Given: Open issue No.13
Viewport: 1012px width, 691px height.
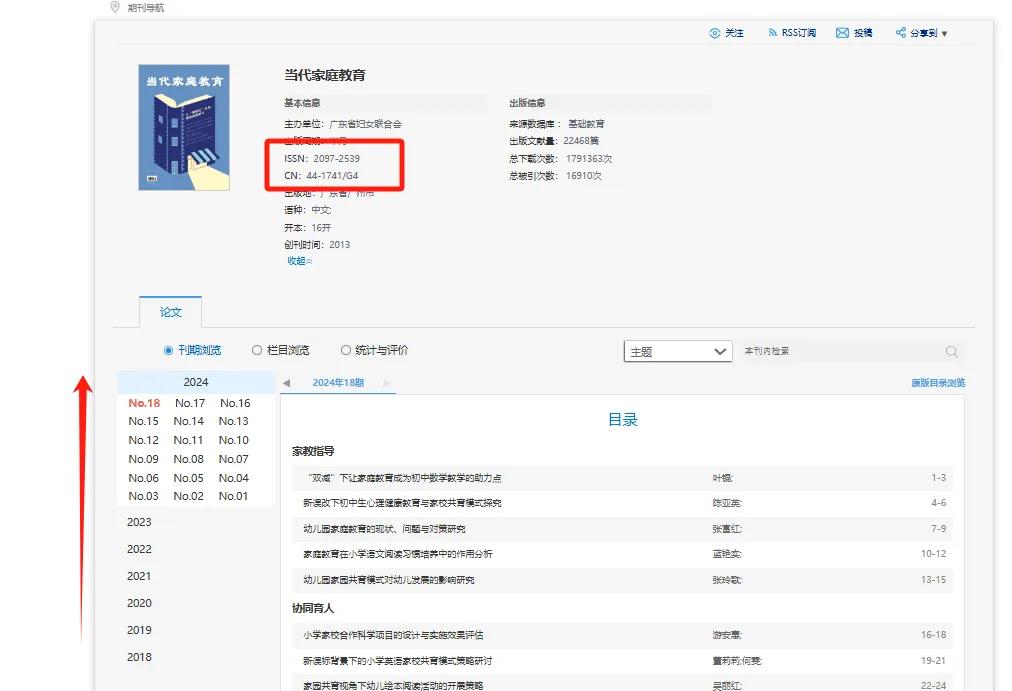Looking at the screenshot, I should click(x=234, y=421).
